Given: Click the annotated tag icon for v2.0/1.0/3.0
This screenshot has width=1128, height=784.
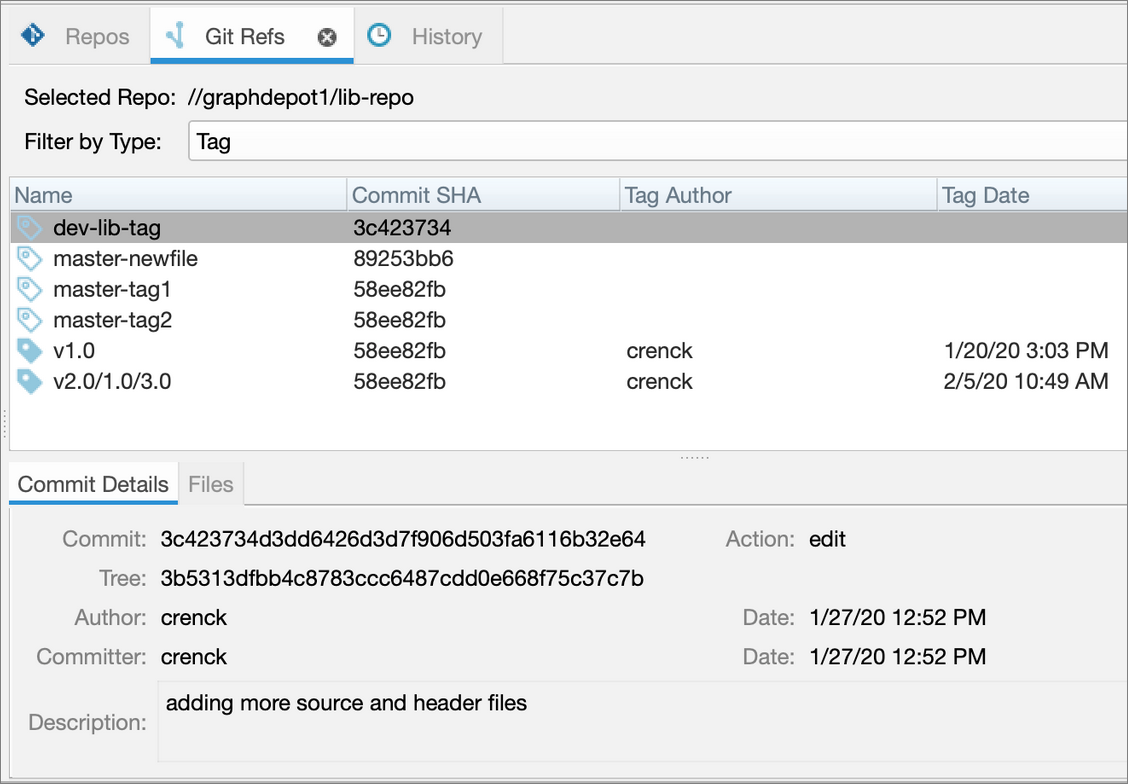Looking at the screenshot, I should (30, 381).
